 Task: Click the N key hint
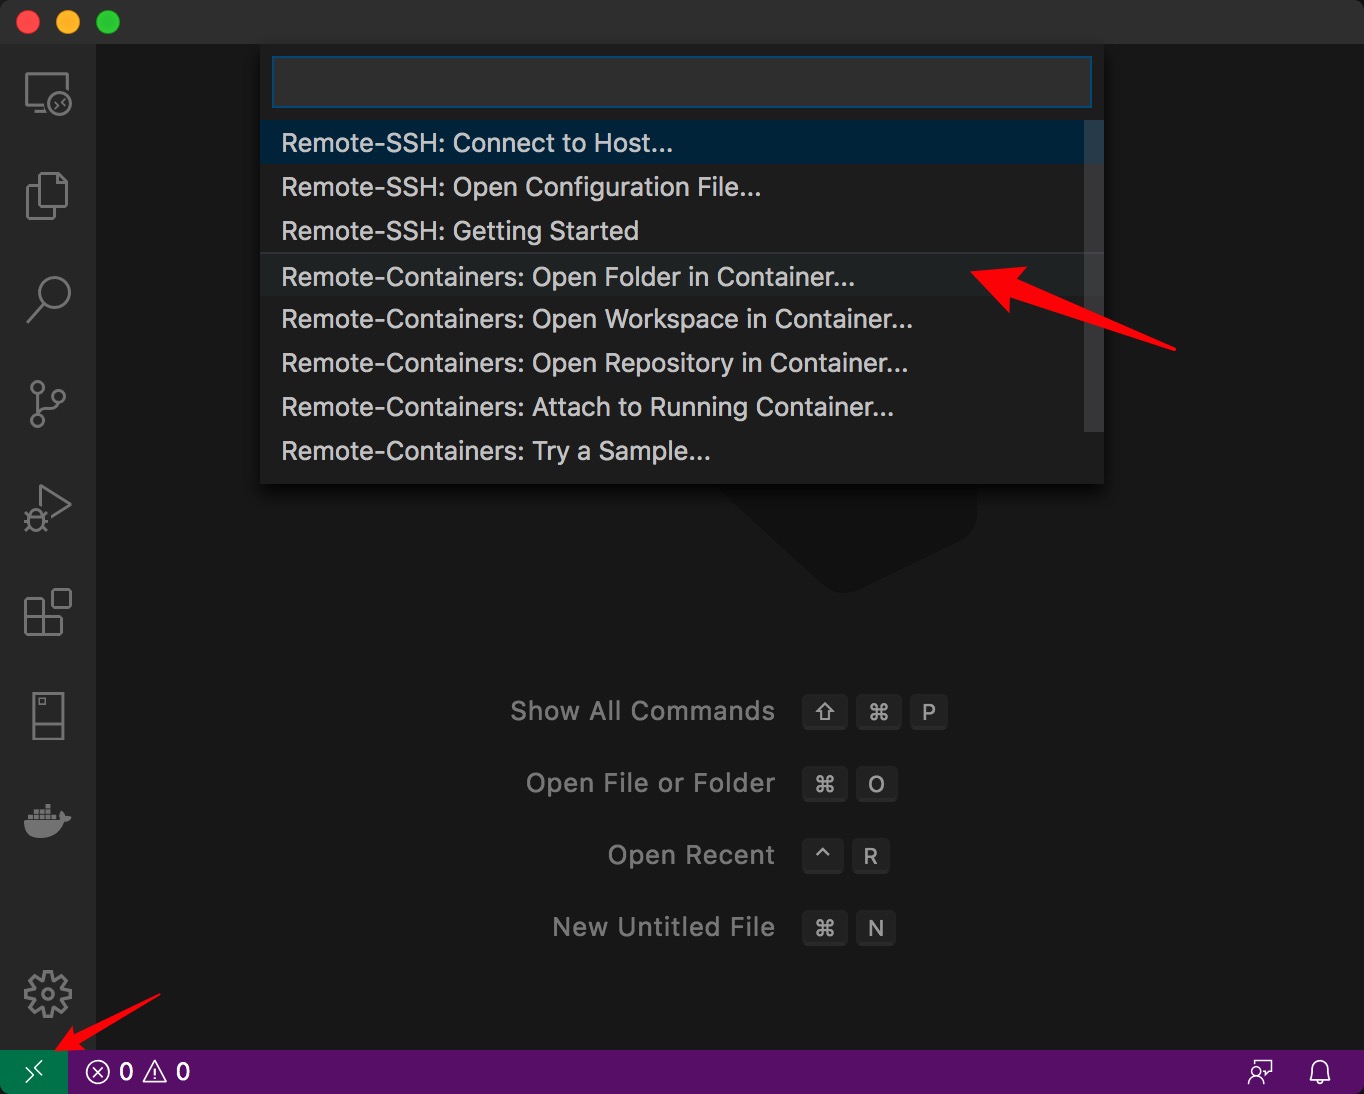[x=876, y=928]
